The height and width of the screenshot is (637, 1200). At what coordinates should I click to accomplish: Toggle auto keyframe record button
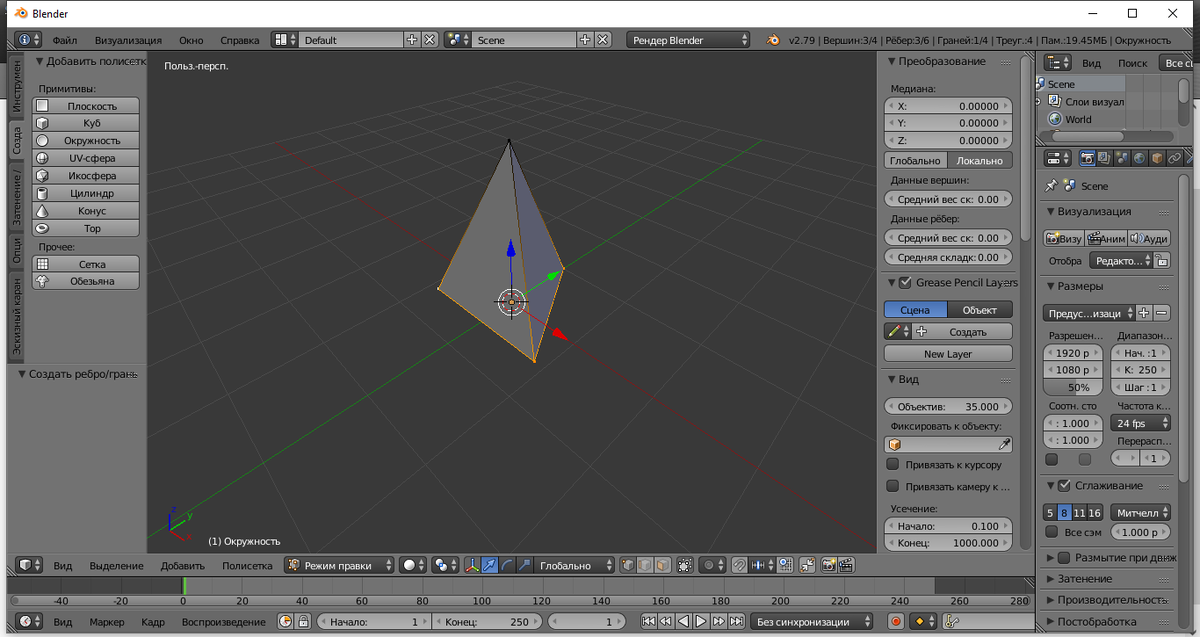click(895, 621)
